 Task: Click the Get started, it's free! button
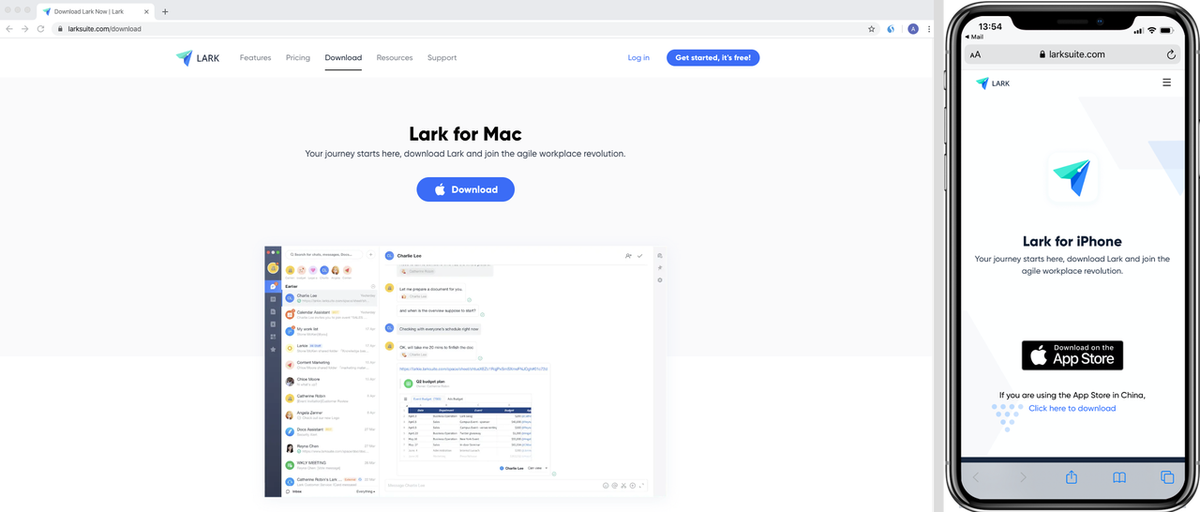tap(713, 58)
